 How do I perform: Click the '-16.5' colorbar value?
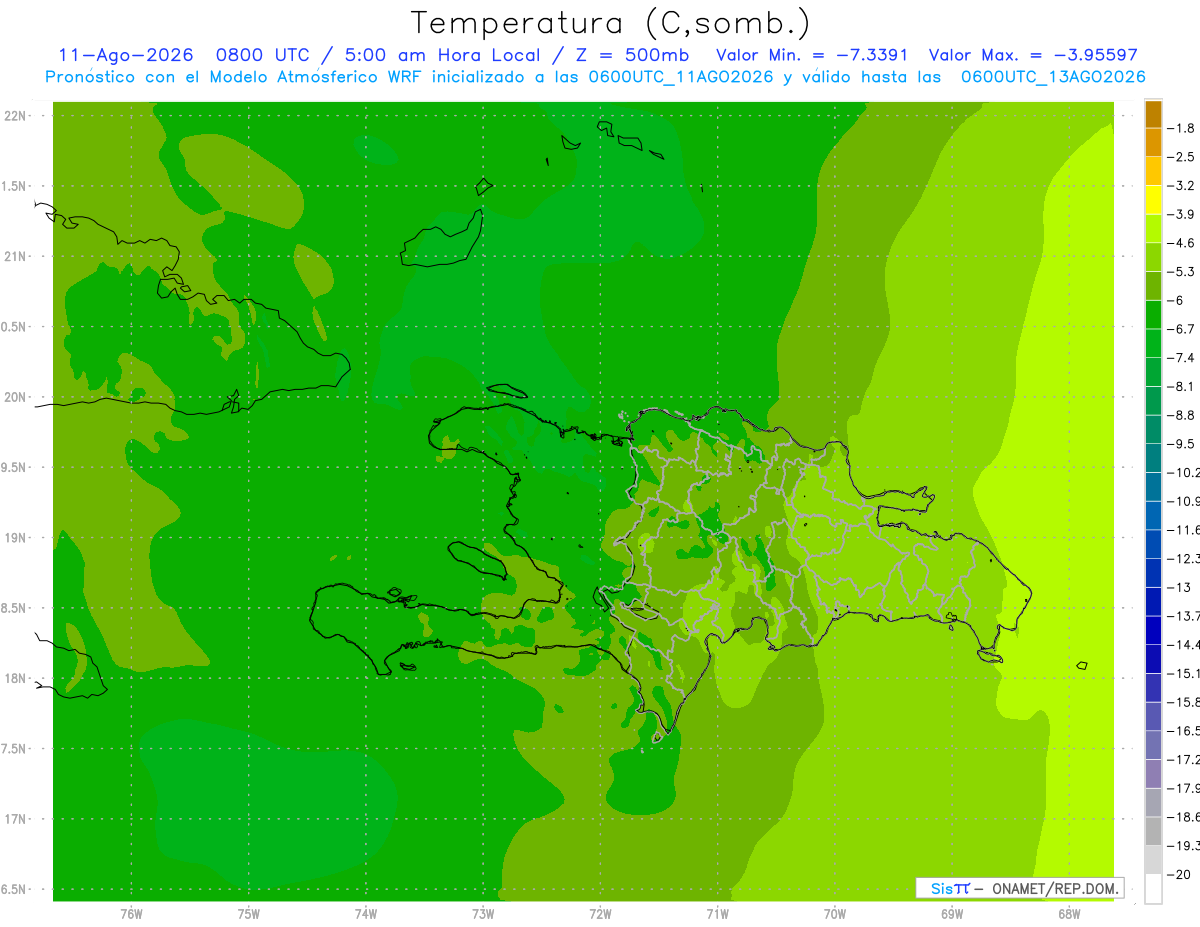pos(1184,731)
